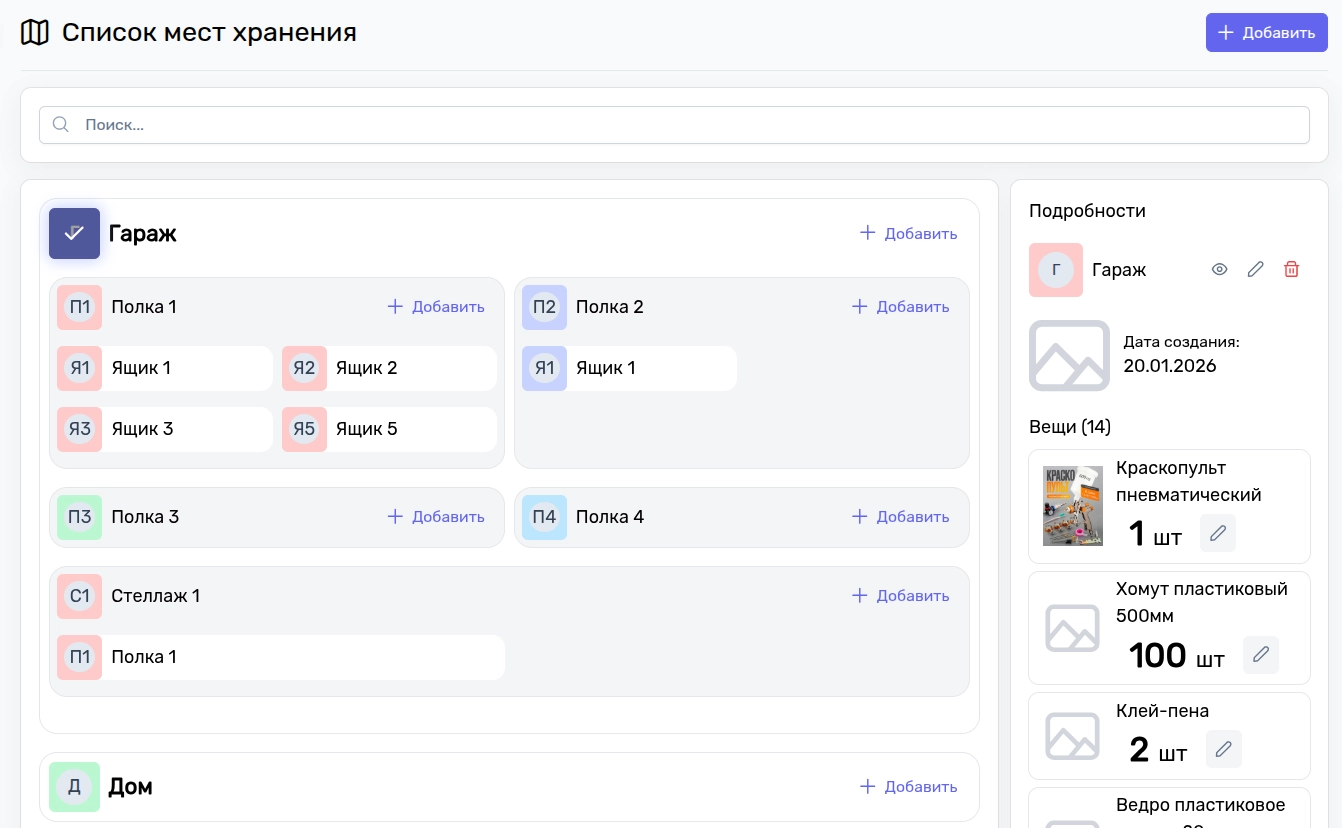Click Добавить in the Гараж header row

(909, 233)
